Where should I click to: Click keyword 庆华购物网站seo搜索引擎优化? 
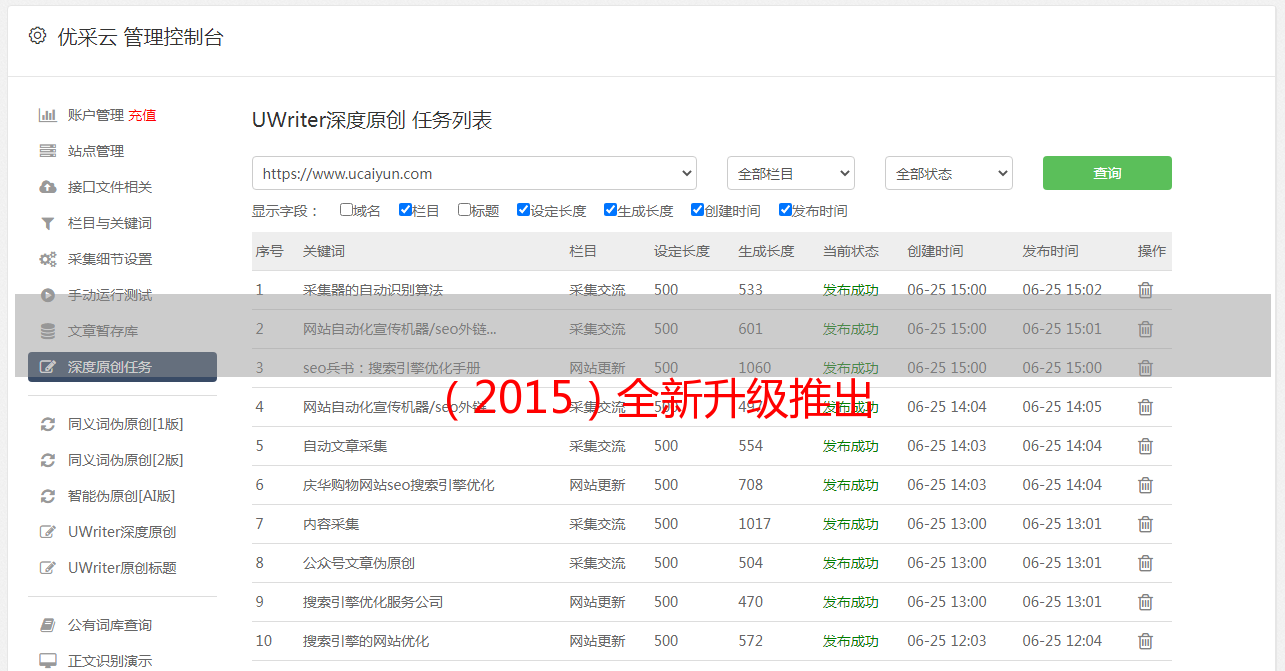click(399, 485)
